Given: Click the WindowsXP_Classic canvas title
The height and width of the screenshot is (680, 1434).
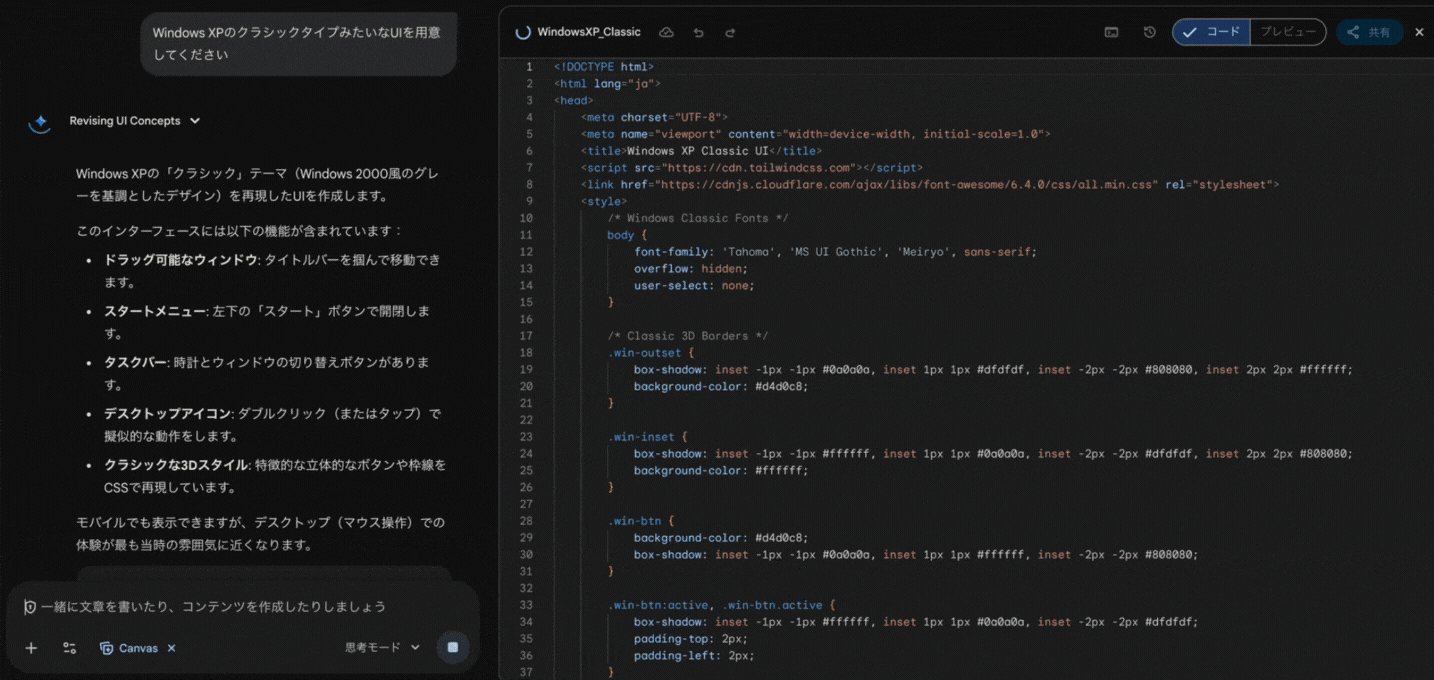Looking at the screenshot, I should point(589,32).
